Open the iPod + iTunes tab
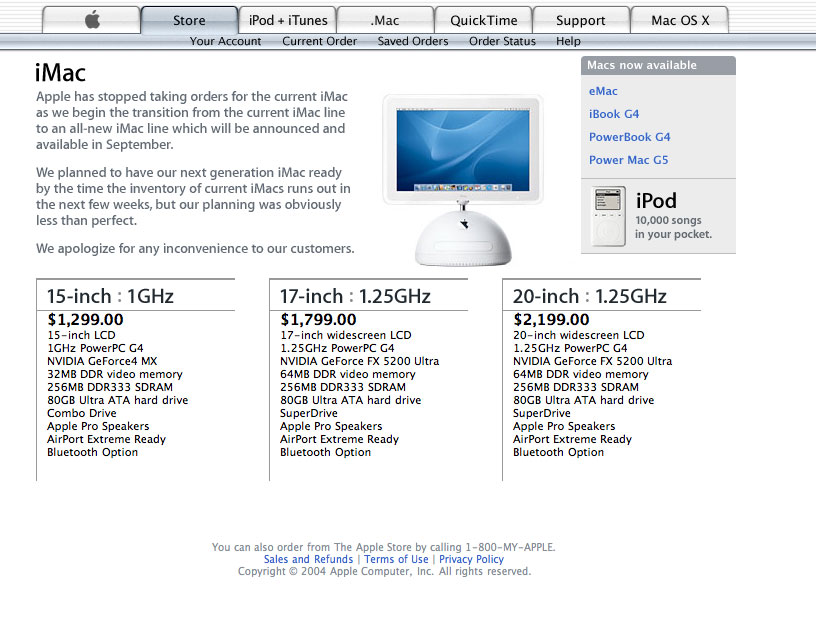Image resolution: width=816 pixels, height=625 pixels. tap(288, 20)
